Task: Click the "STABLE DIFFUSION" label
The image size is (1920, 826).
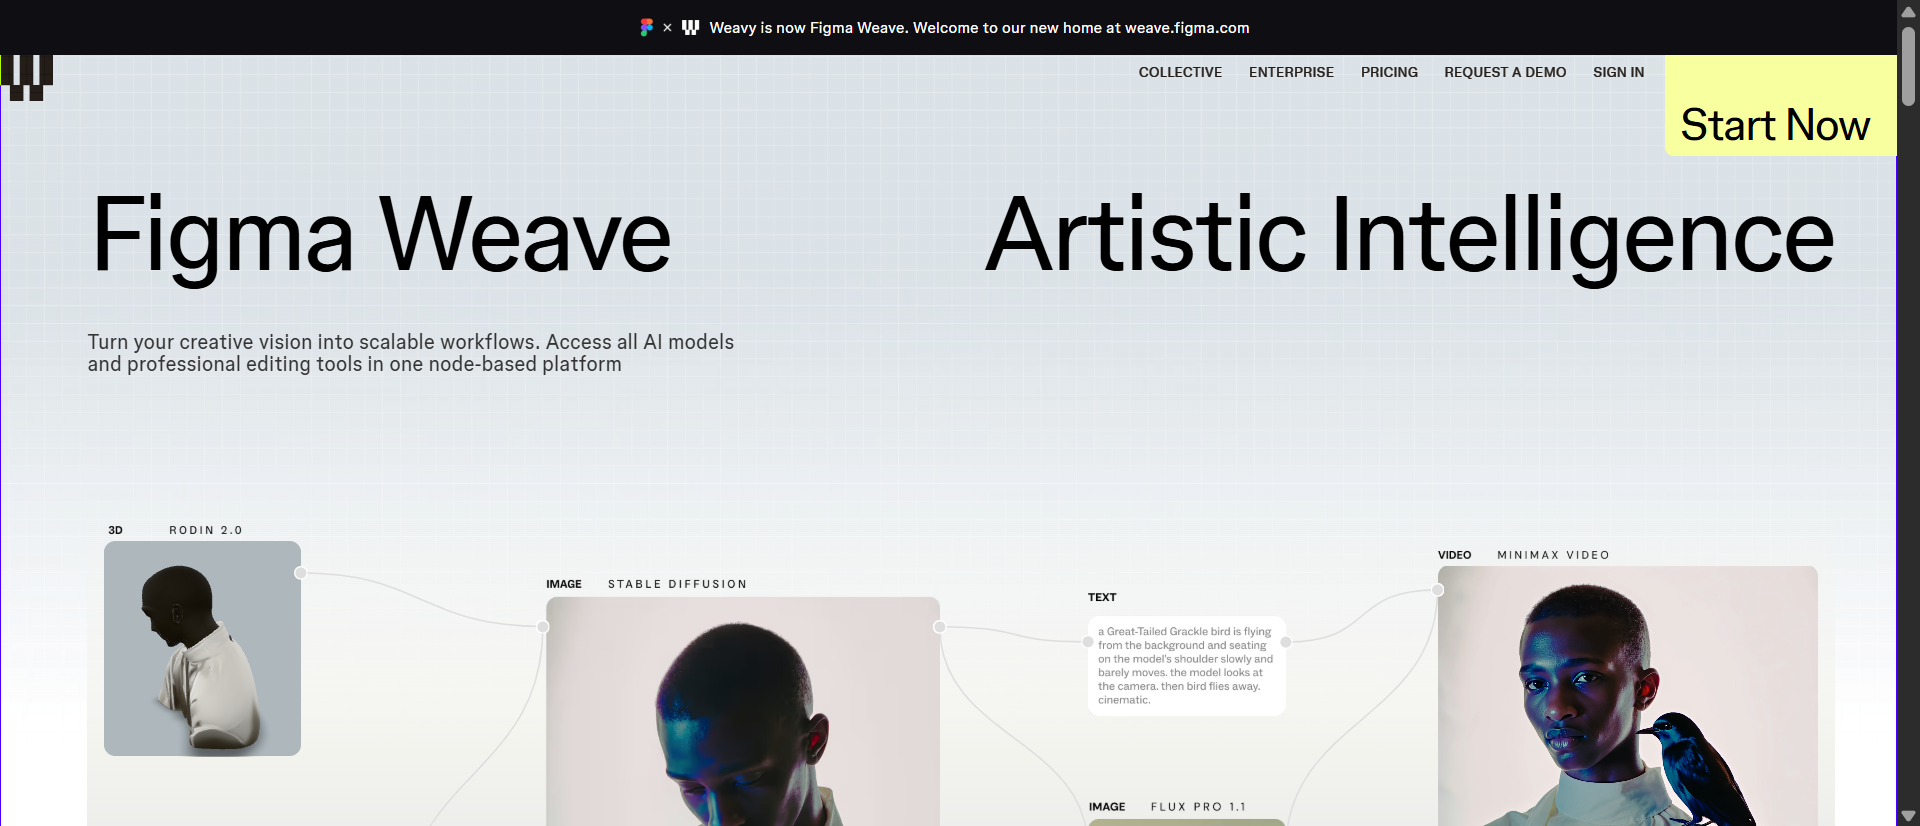Action: pos(677,584)
